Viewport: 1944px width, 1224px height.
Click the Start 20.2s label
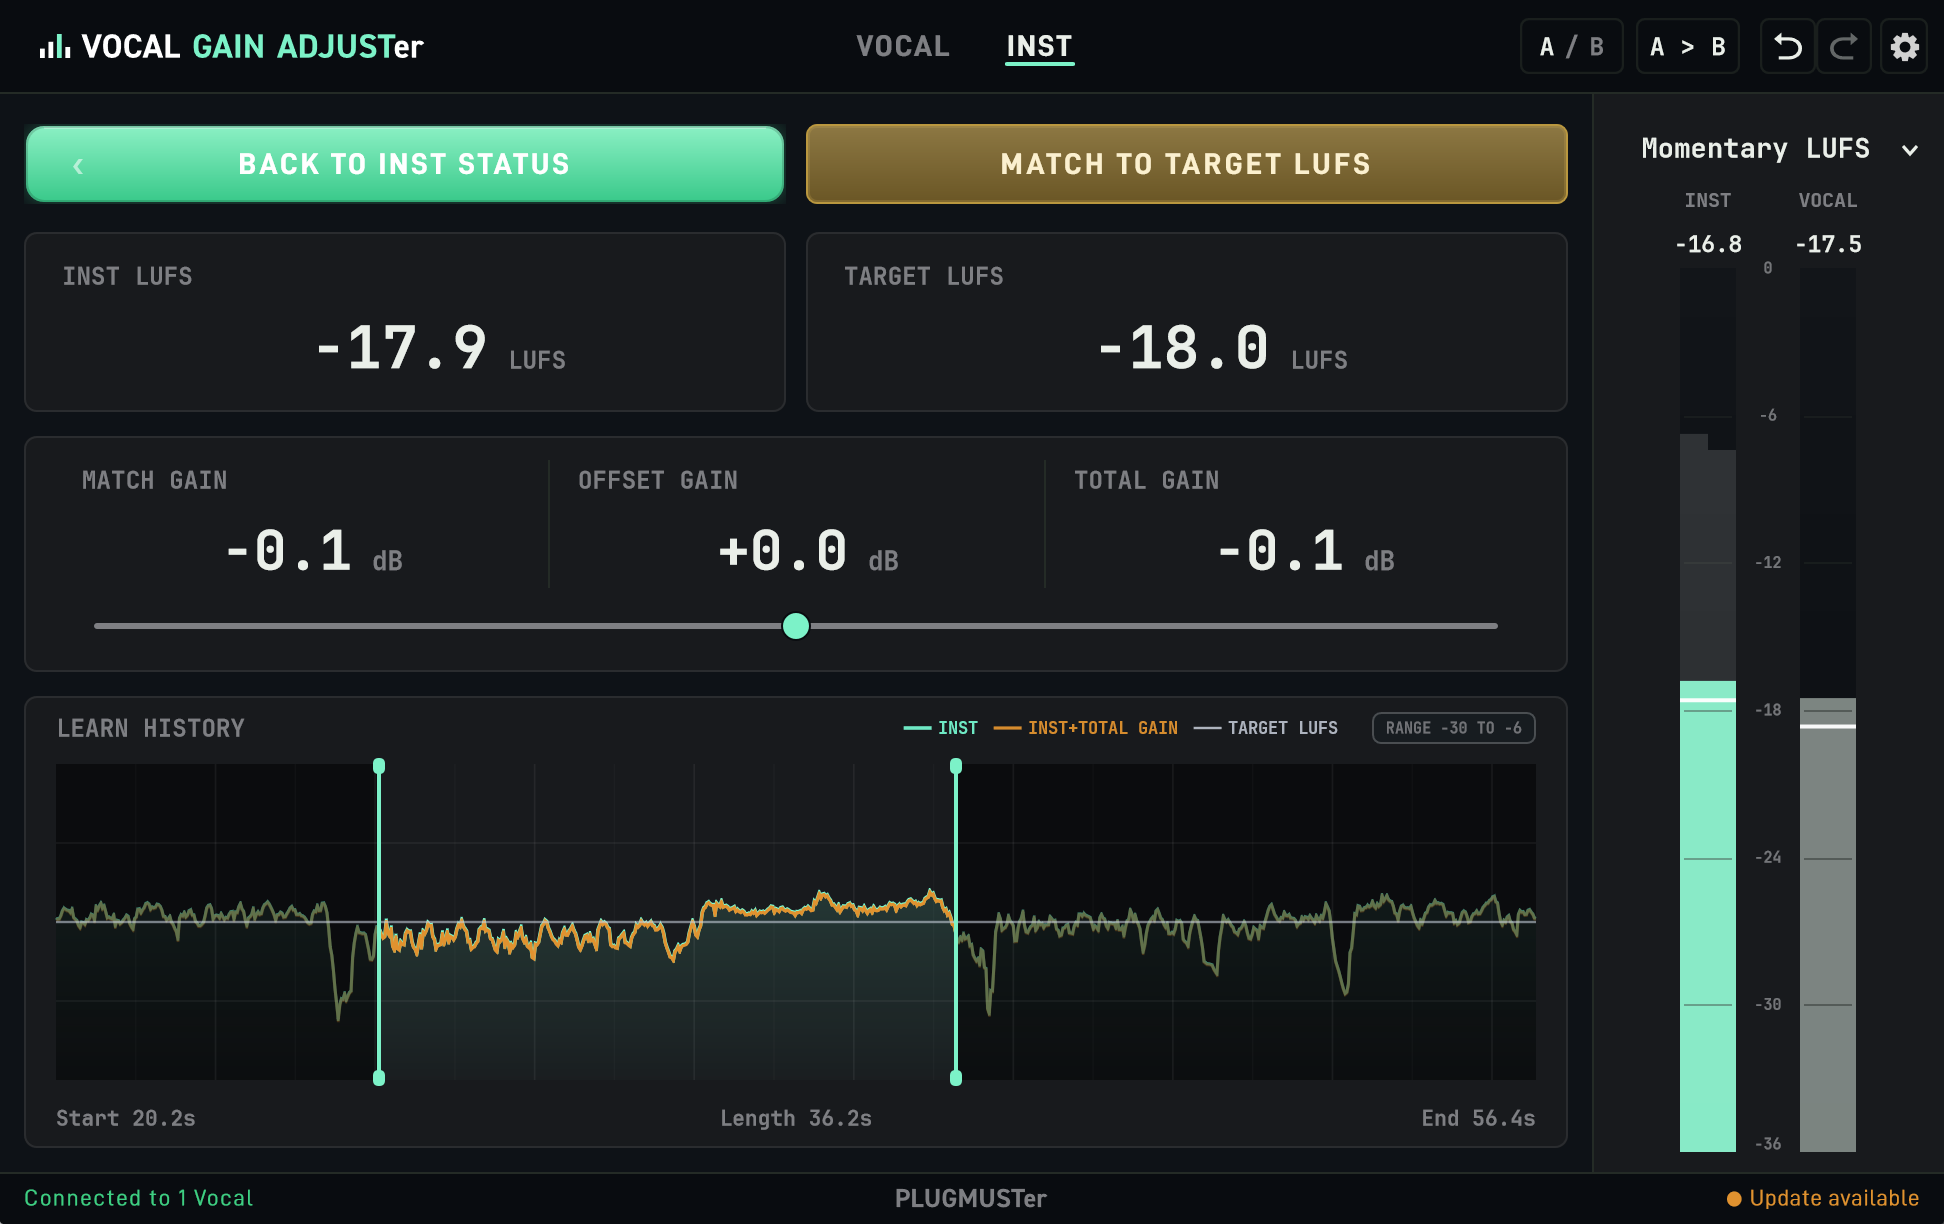pyautogui.click(x=126, y=1118)
